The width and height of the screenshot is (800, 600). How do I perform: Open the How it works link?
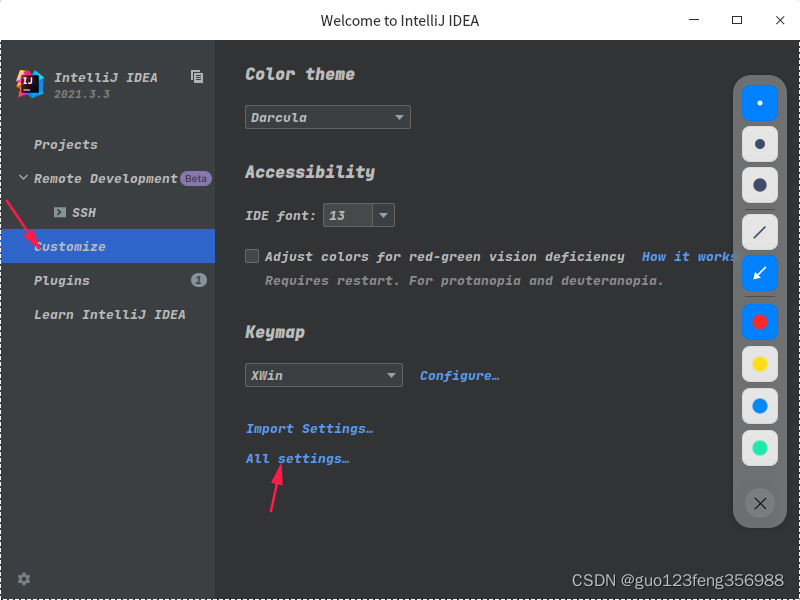pyautogui.click(x=688, y=257)
